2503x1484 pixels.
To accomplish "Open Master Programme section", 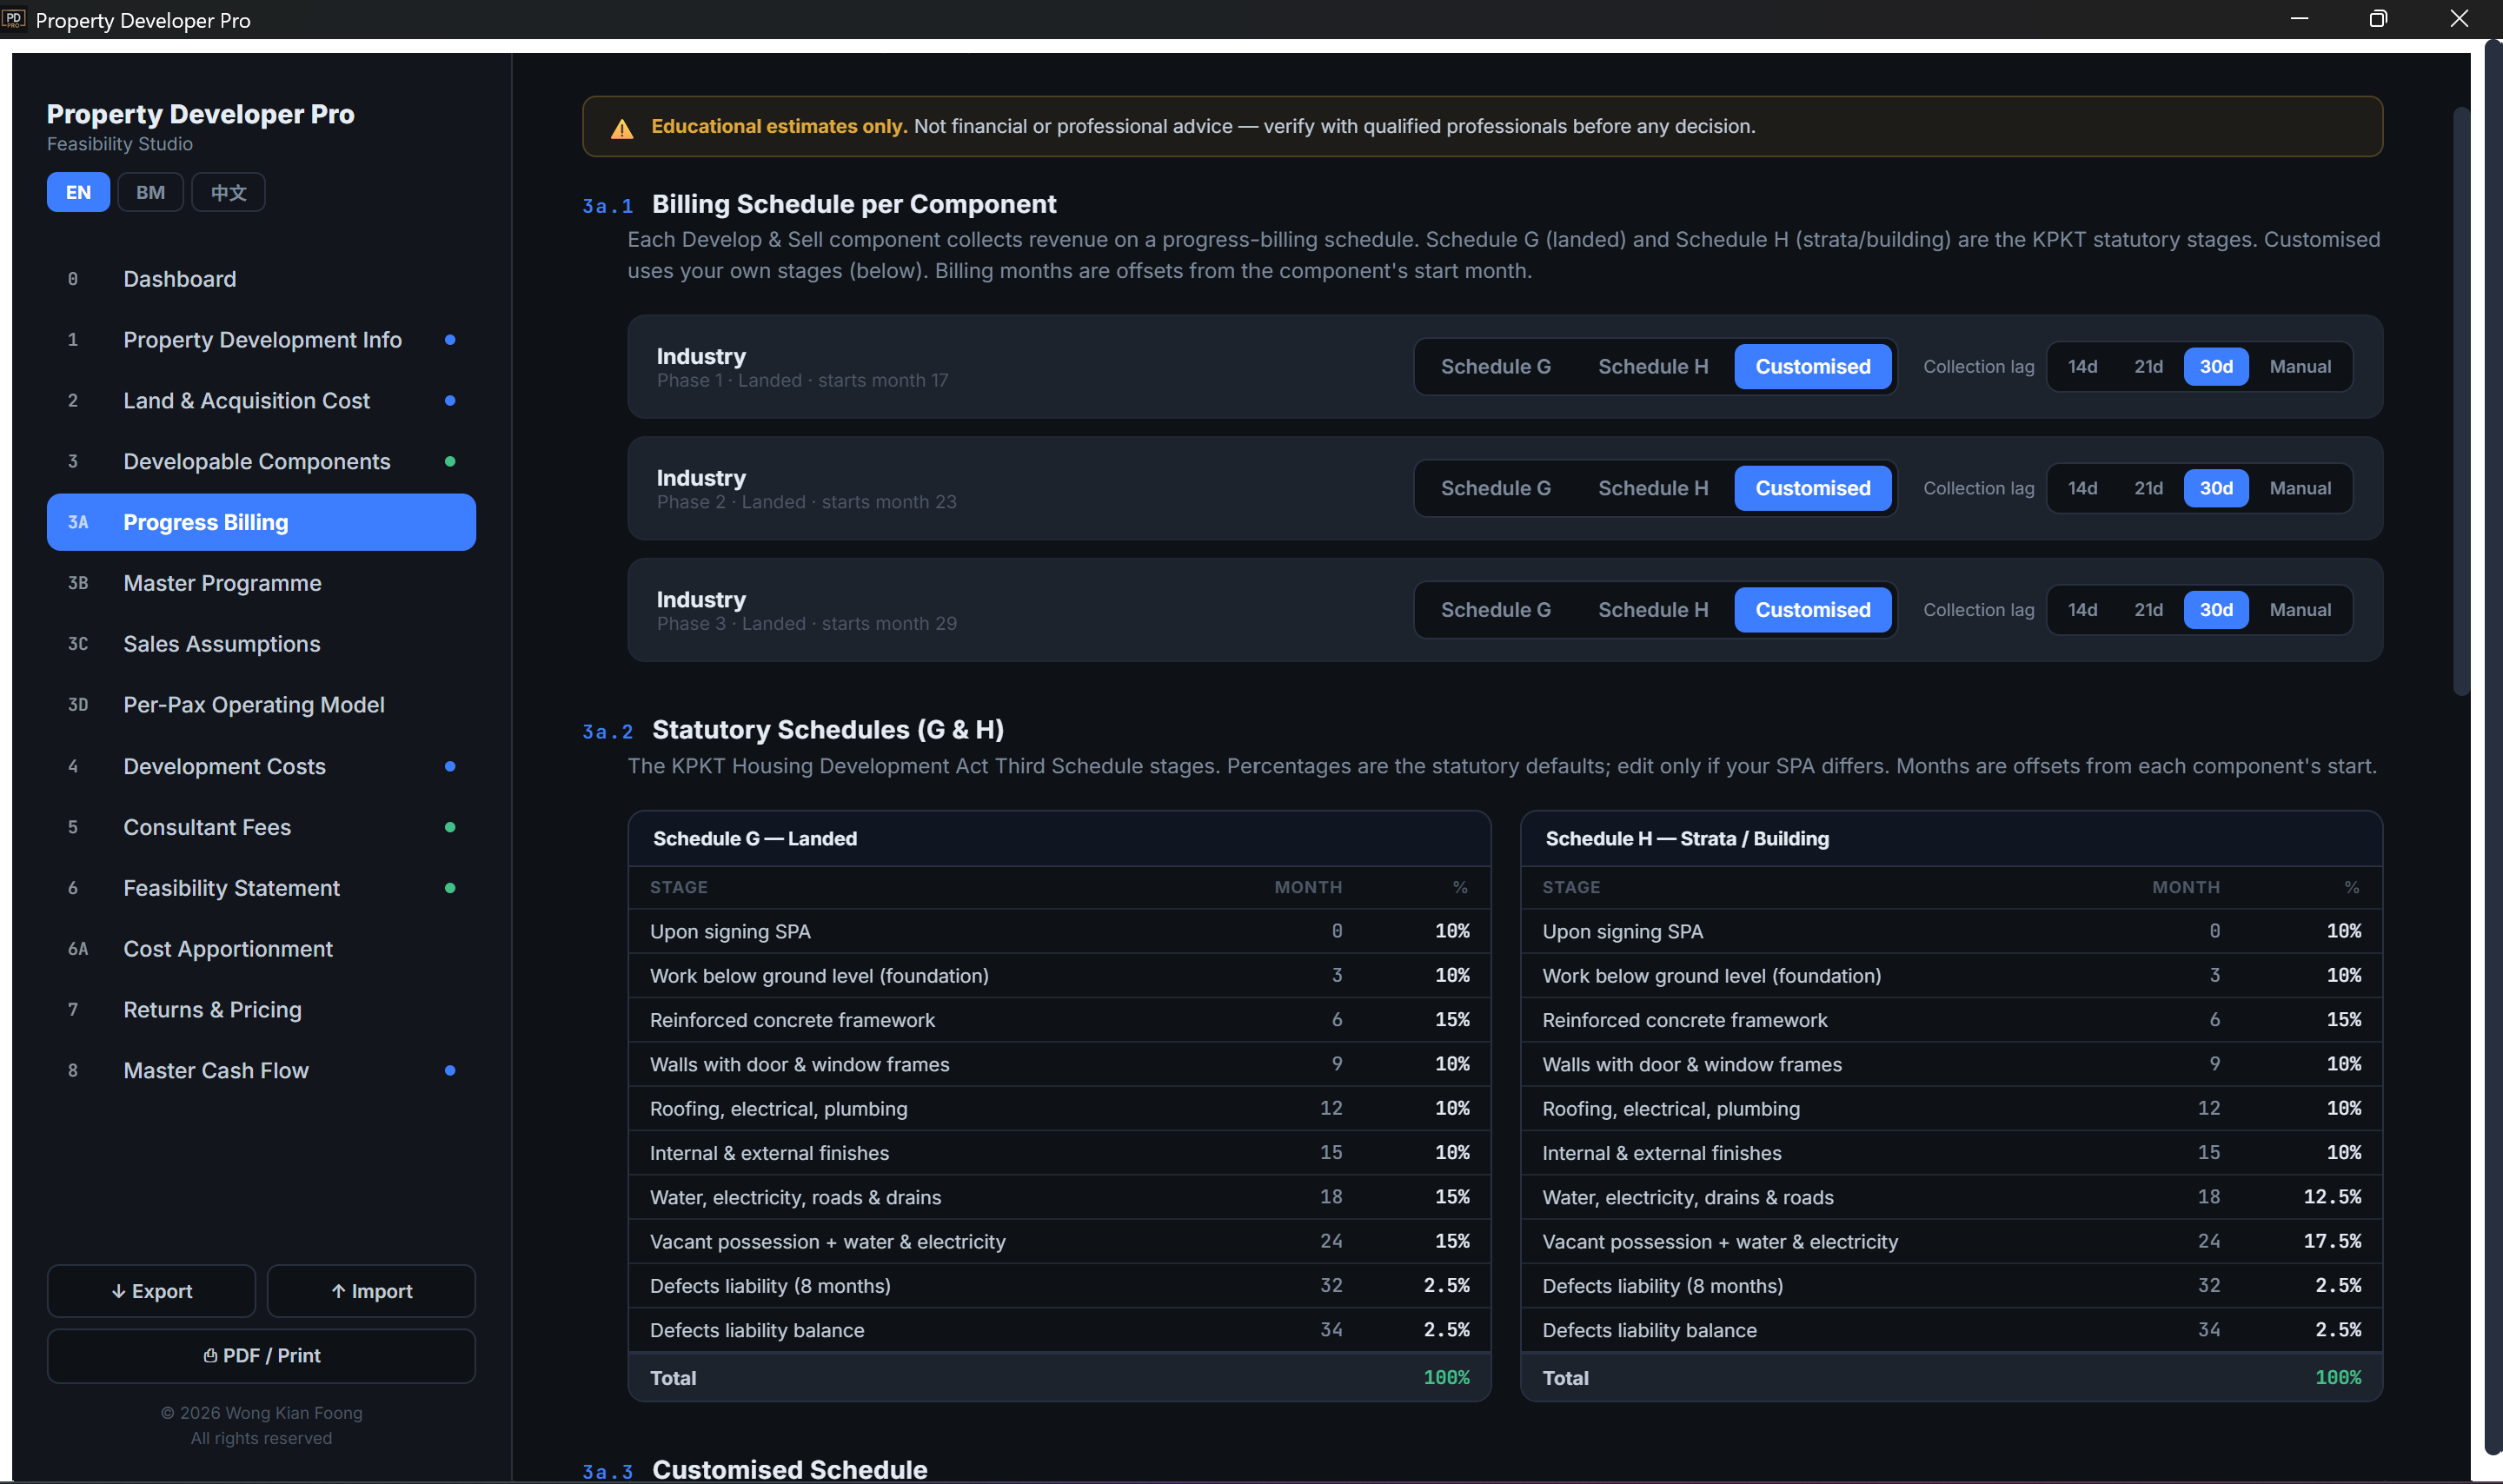I will click(261, 583).
